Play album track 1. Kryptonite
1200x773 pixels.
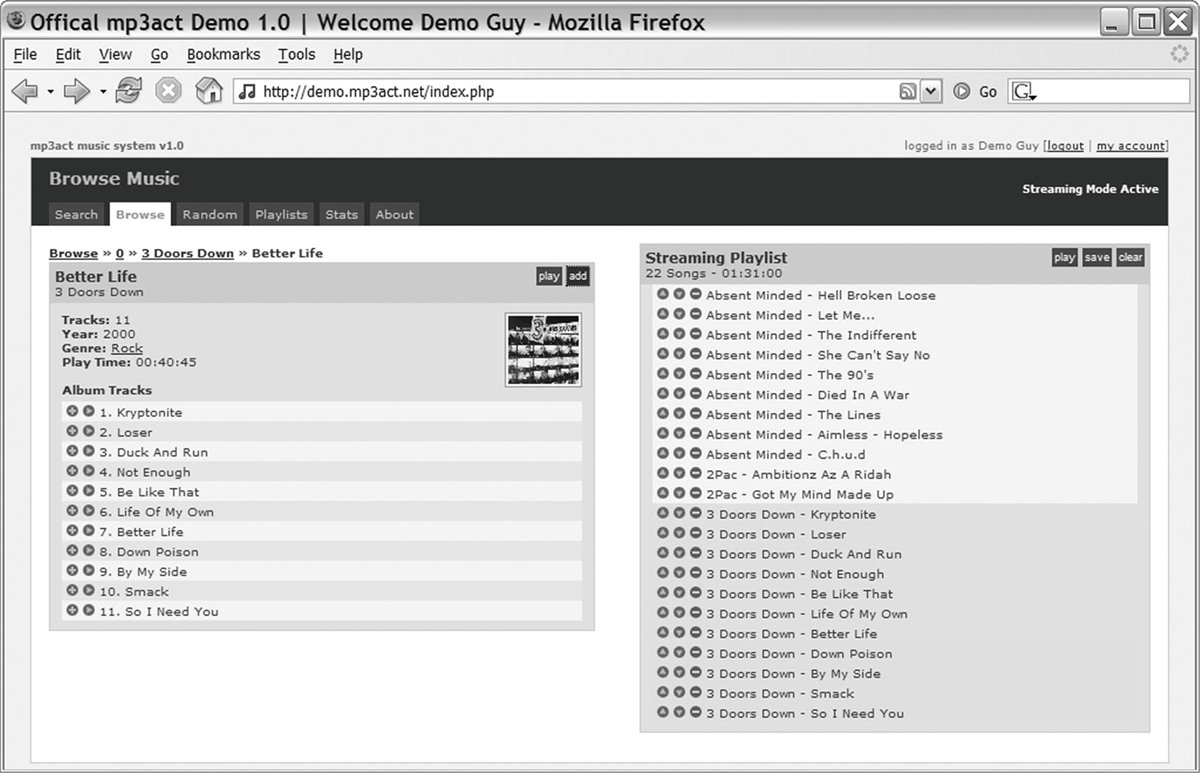tap(88, 411)
